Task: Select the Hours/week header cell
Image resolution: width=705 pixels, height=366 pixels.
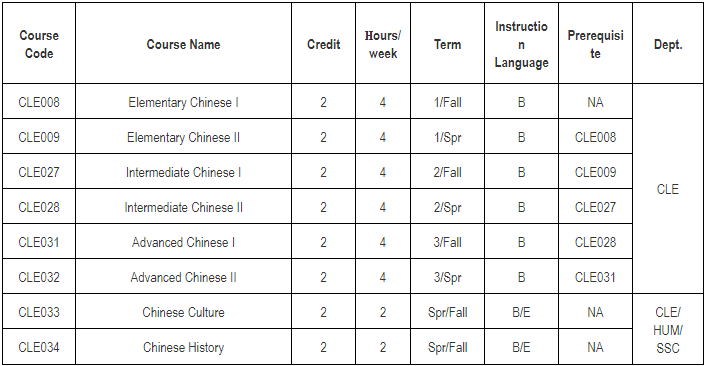Action: click(x=383, y=44)
